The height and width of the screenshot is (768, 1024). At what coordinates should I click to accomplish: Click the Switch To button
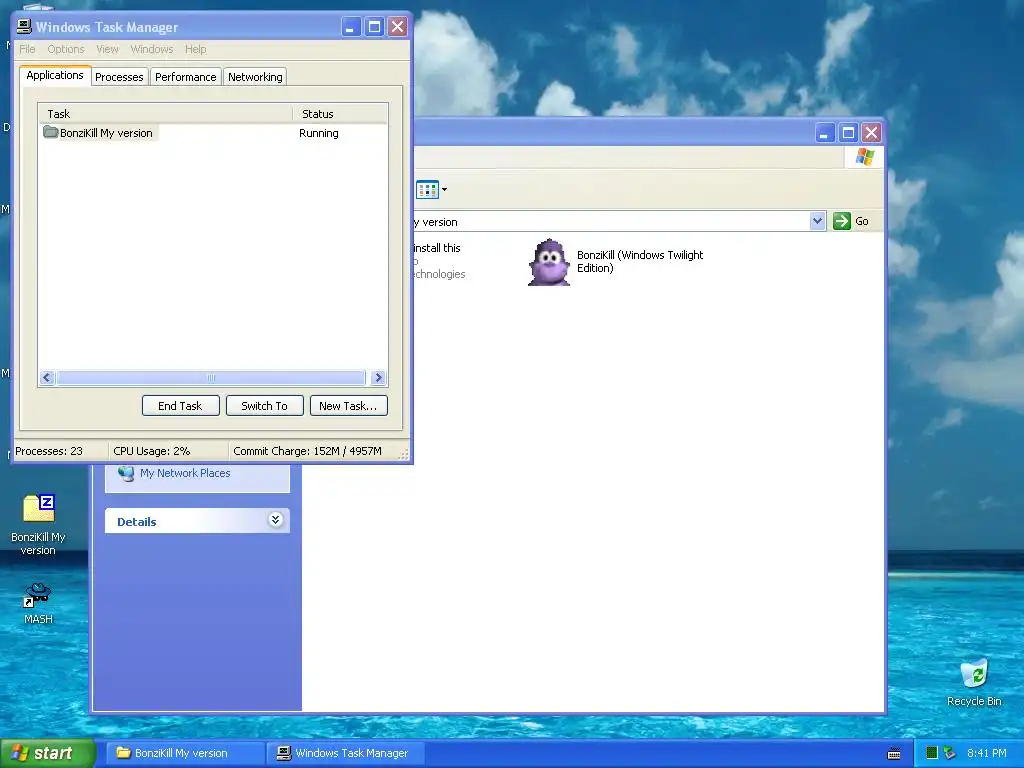[x=264, y=406]
